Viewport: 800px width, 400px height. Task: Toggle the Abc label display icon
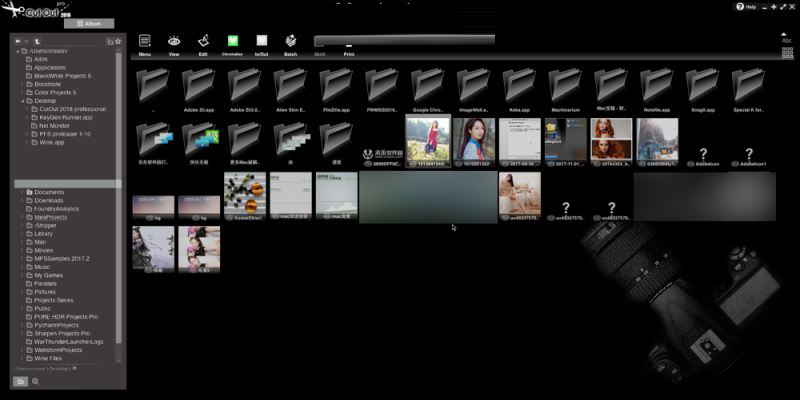tap(786, 39)
